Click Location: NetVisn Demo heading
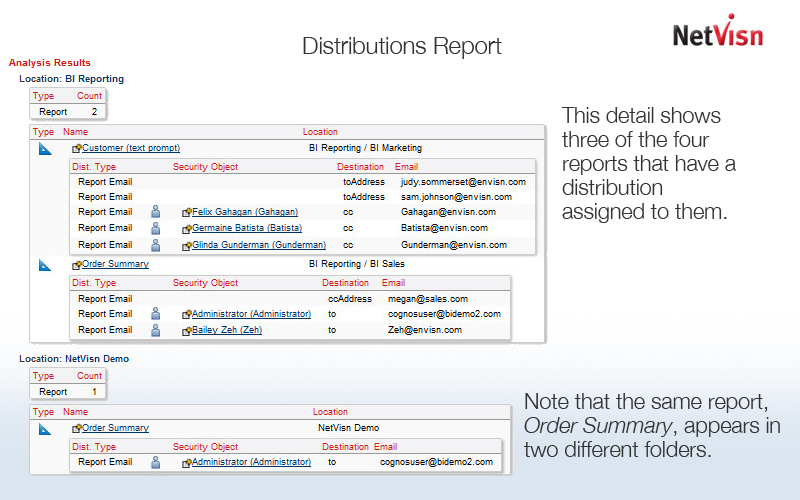 [74, 359]
